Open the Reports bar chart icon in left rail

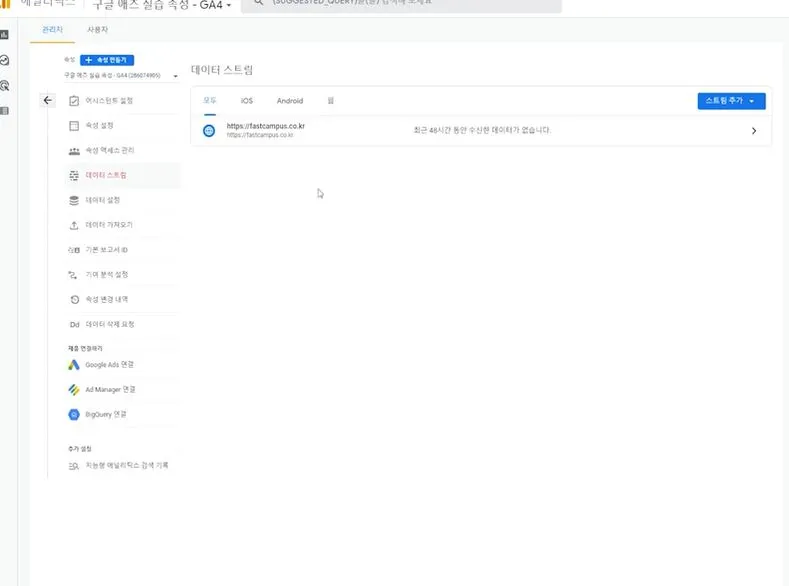tap(5, 35)
